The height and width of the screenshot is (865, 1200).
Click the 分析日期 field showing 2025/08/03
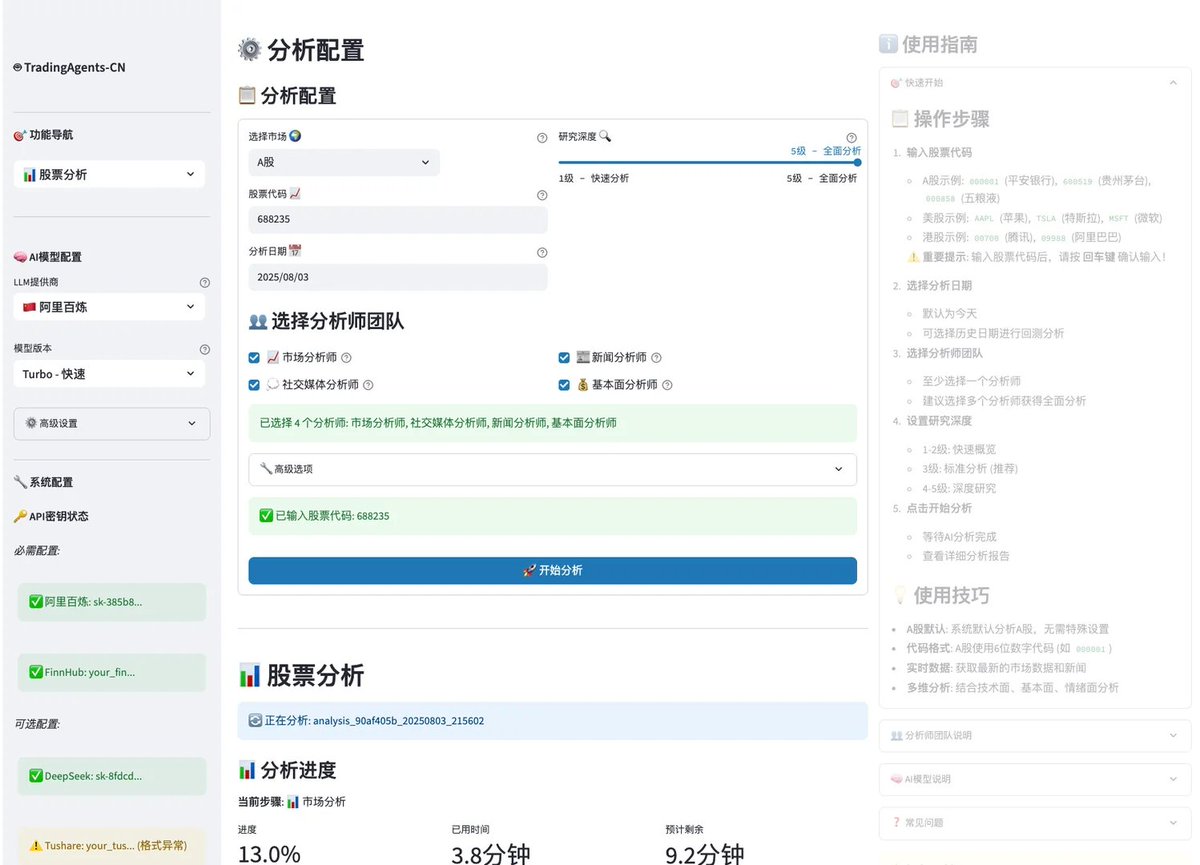pyautogui.click(x=398, y=277)
